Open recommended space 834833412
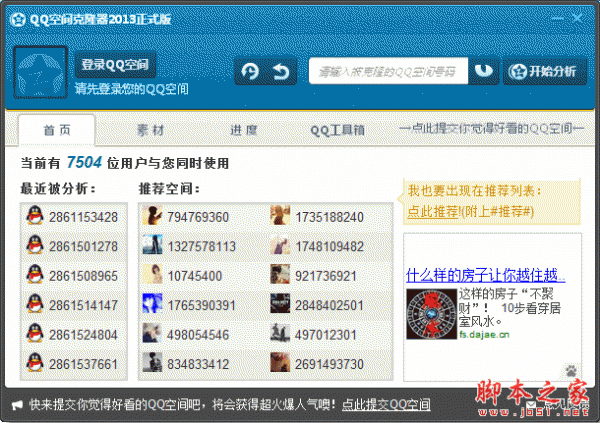The height and width of the screenshot is (423, 600). [x=198, y=364]
